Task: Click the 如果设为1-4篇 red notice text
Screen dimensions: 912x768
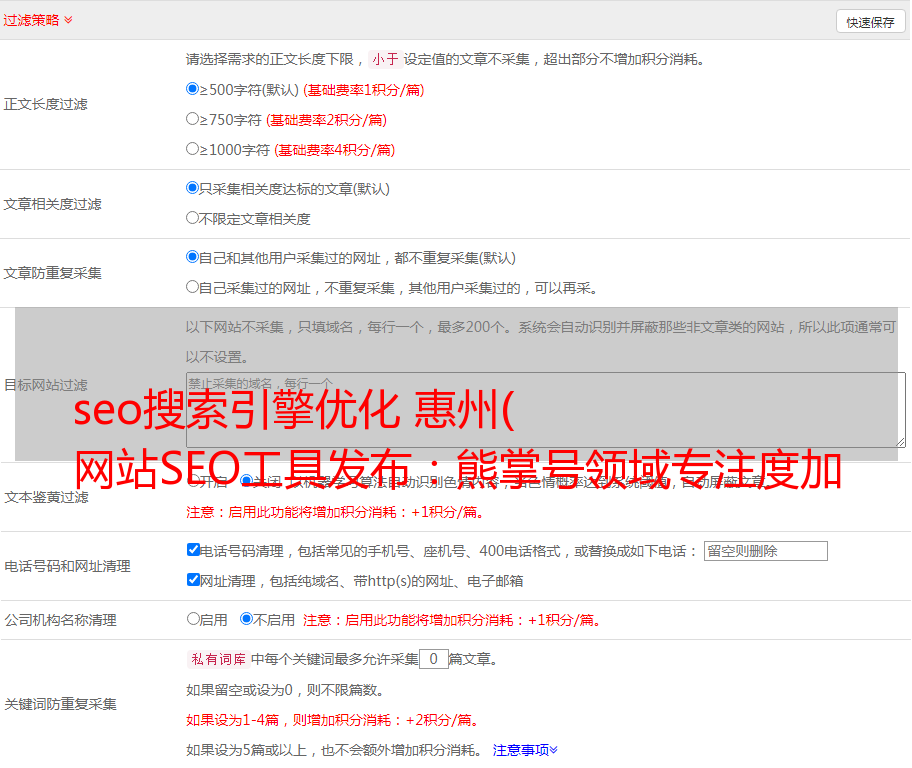Action: (x=332, y=720)
